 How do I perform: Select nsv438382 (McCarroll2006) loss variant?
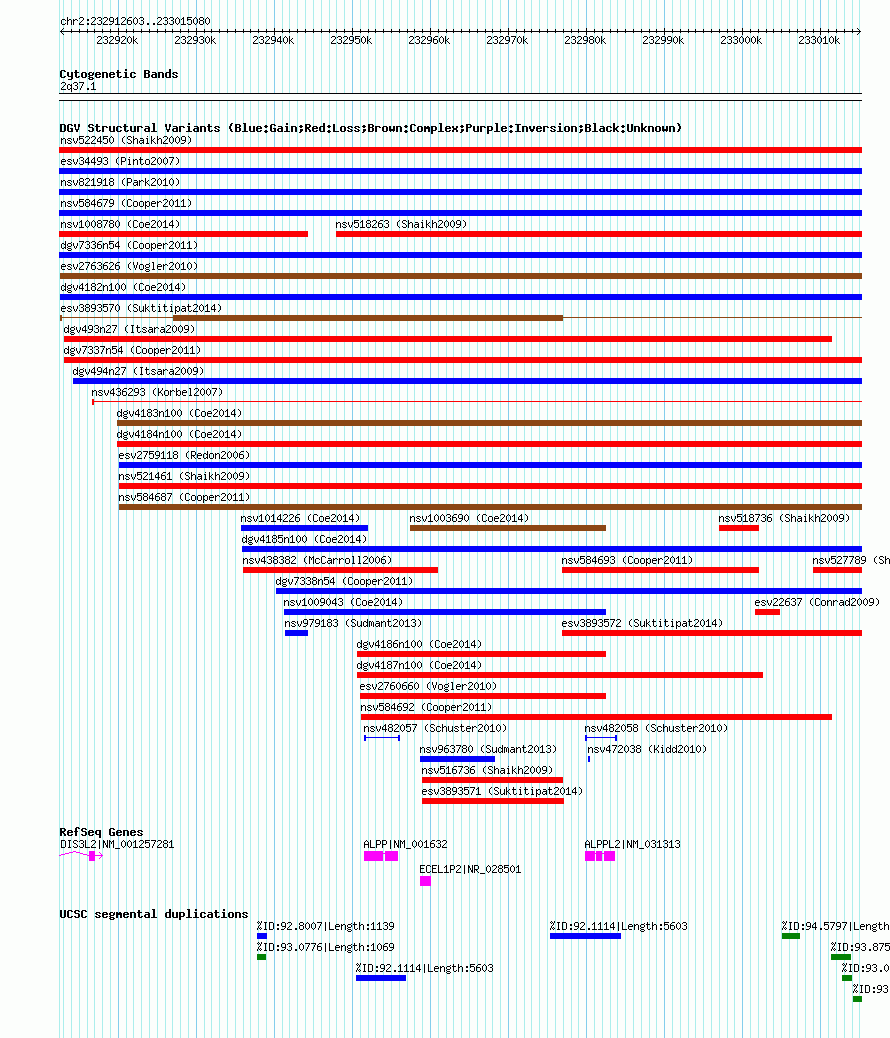(340, 571)
